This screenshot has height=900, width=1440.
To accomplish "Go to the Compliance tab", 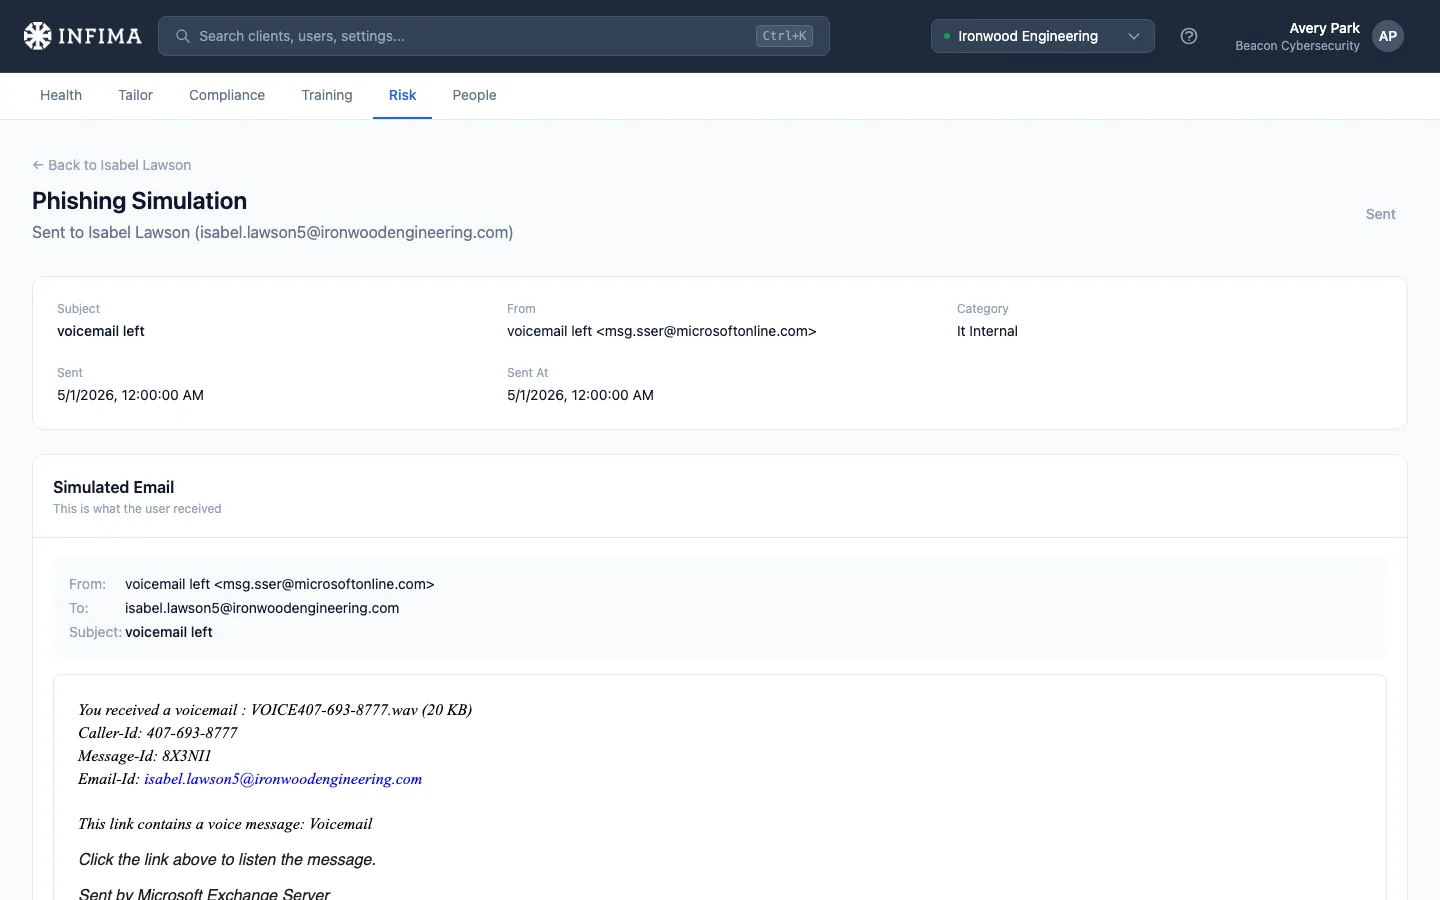I will (227, 95).
